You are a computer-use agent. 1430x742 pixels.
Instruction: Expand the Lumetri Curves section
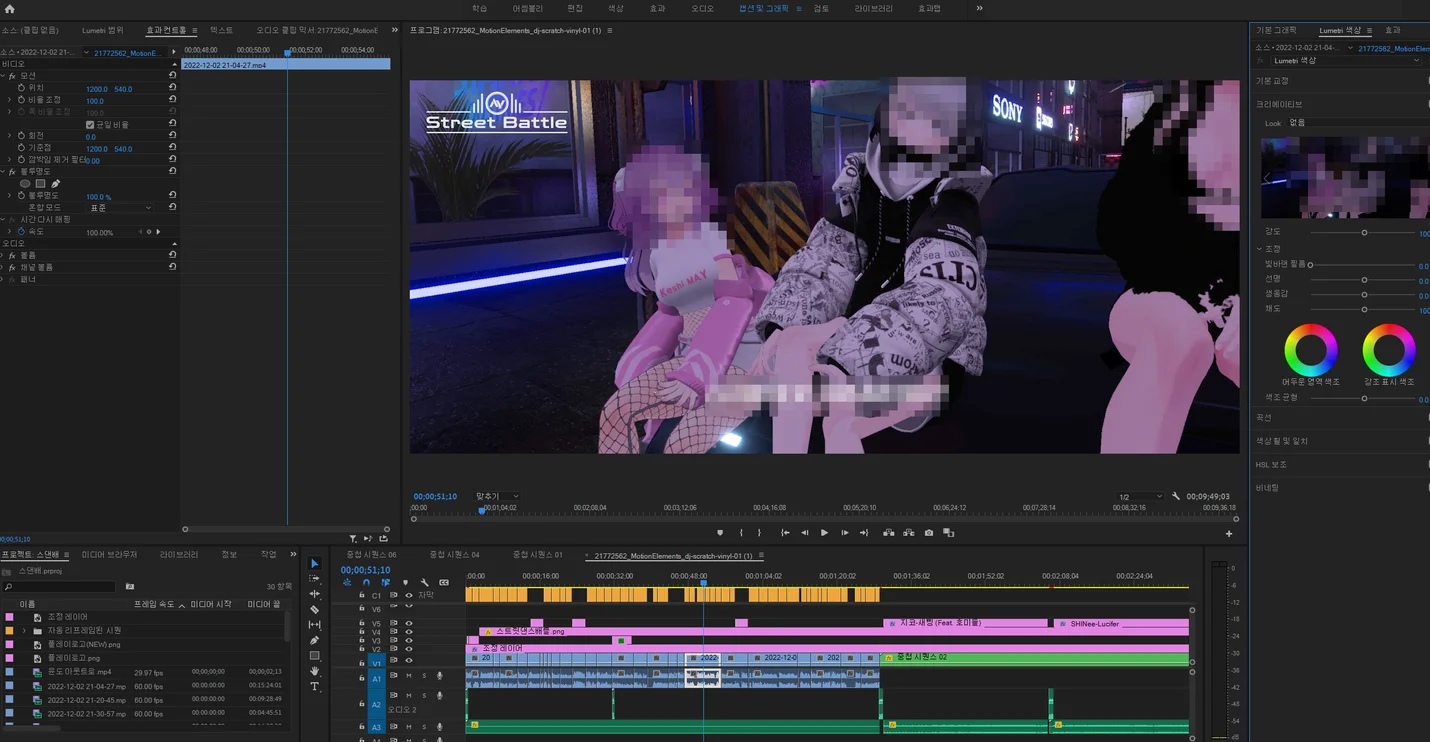(x=1264, y=417)
